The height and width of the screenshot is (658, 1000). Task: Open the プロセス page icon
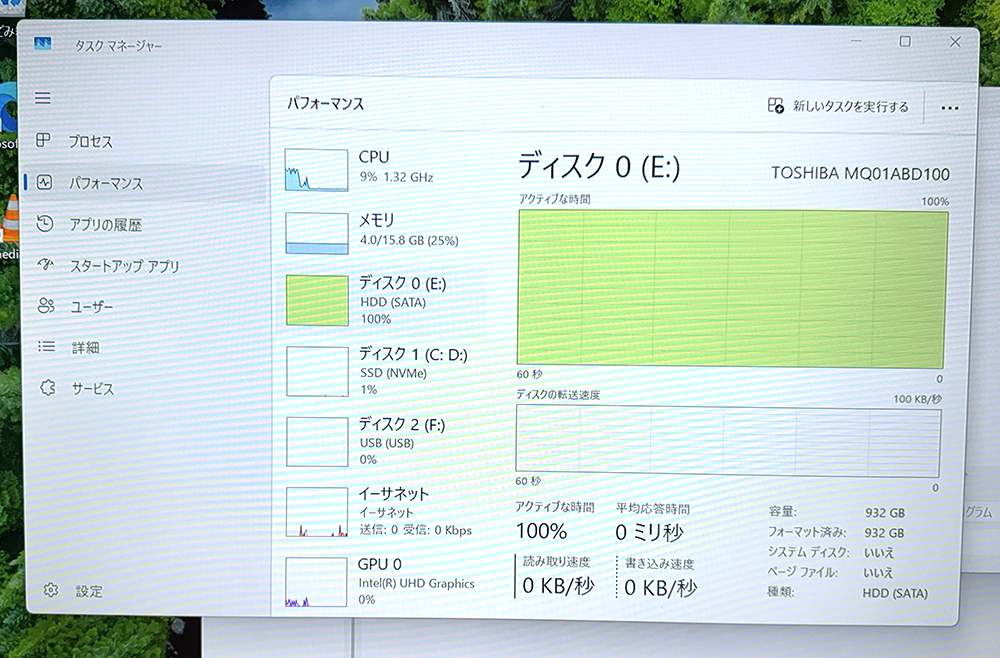[x=45, y=141]
